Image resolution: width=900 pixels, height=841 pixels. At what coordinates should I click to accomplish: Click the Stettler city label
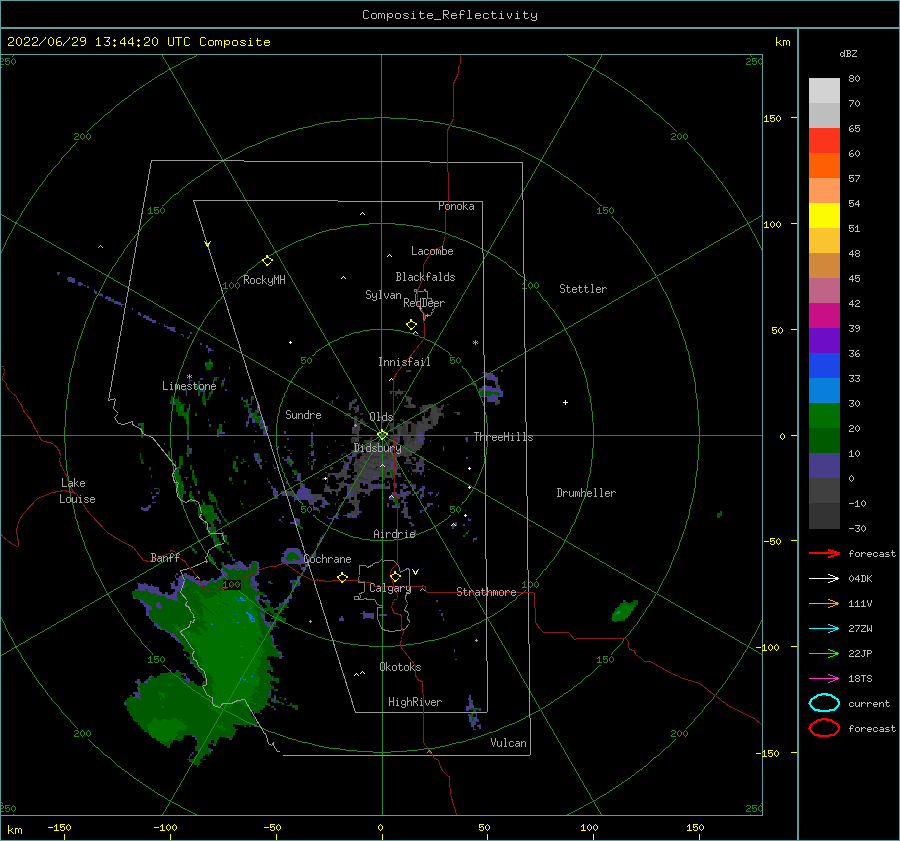tap(583, 289)
